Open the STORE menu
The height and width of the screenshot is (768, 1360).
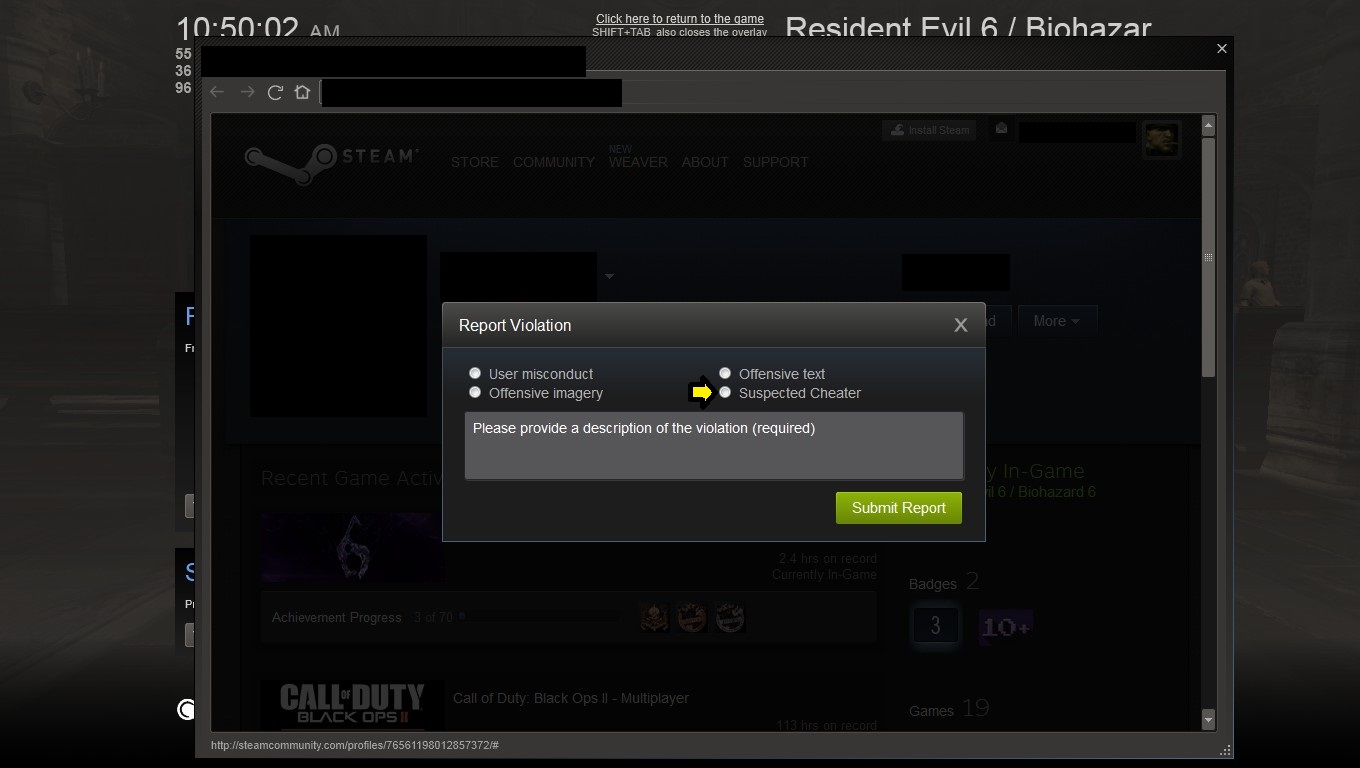click(x=474, y=162)
